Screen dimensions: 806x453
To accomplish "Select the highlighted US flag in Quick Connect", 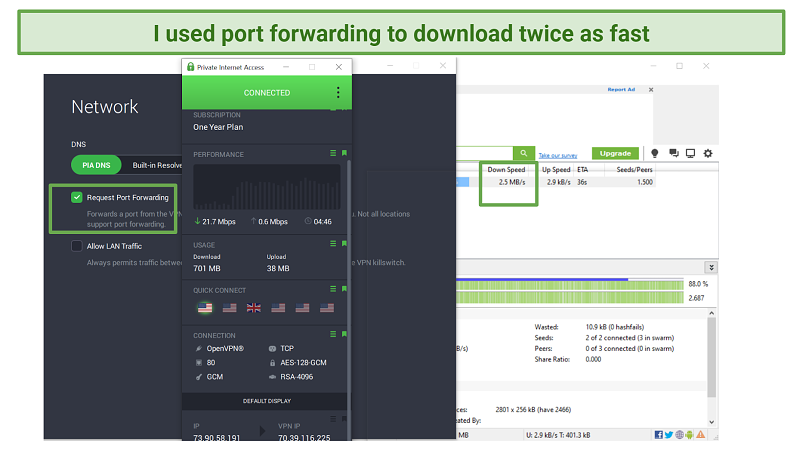I will (x=205, y=307).
